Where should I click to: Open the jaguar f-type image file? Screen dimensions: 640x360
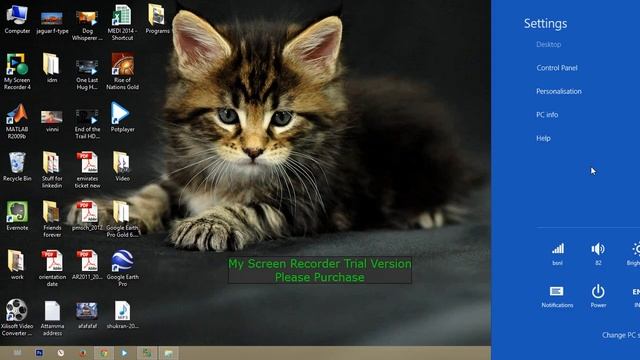click(52, 22)
